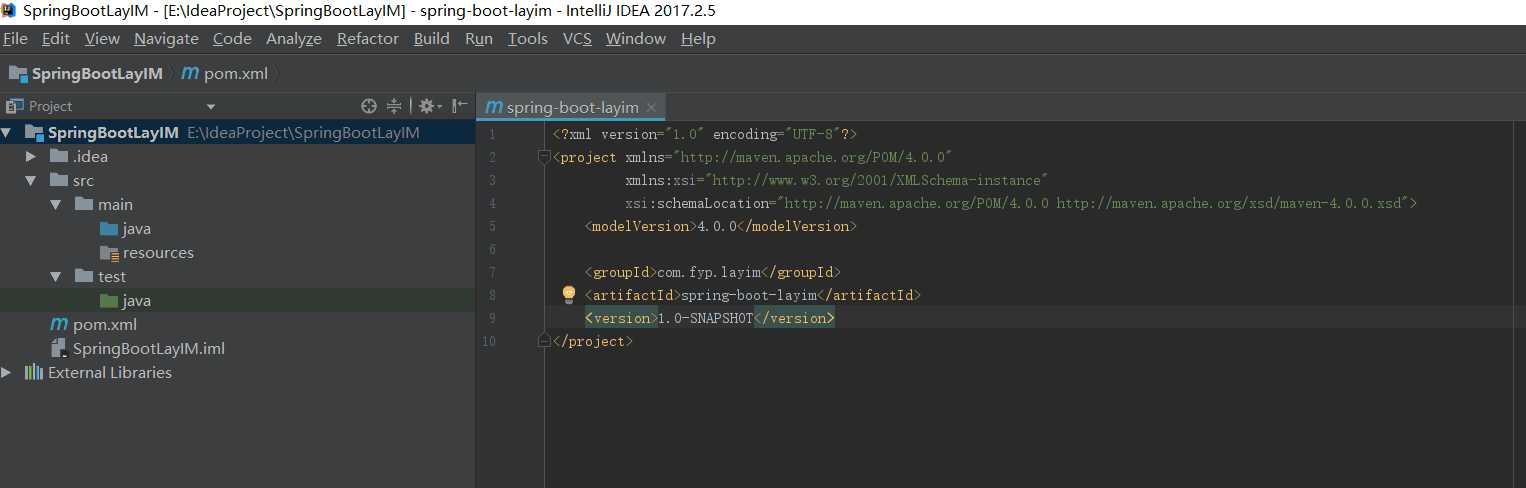
Task: Close the spring-boot-layim editor tab
Action: pyautogui.click(x=651, y=107)
